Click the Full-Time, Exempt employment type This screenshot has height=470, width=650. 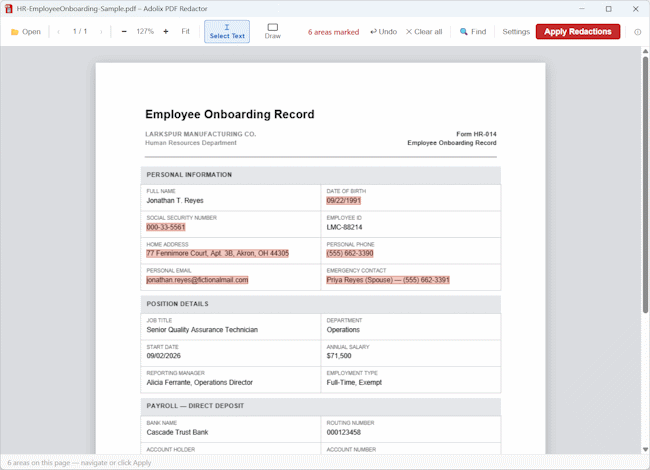tap(354, 383)
